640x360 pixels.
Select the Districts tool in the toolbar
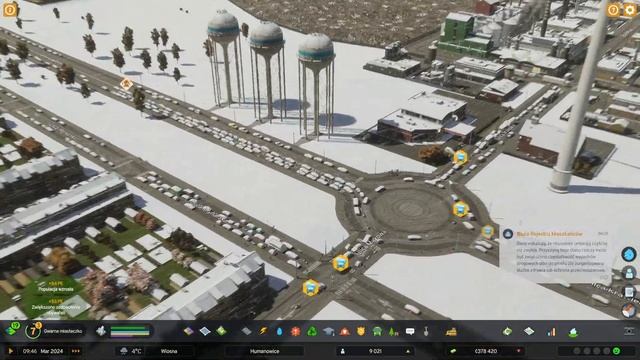(205, 331)
